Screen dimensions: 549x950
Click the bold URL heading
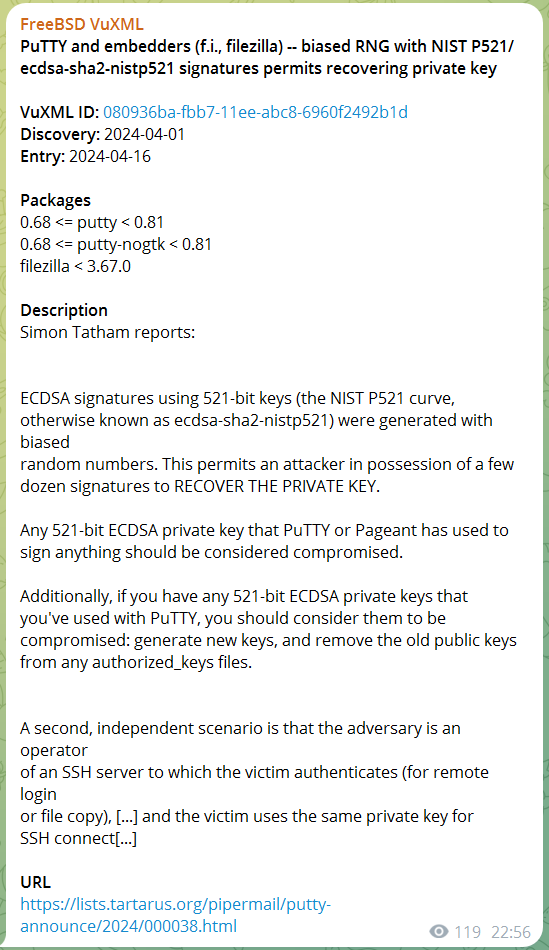(x=35, y=882)
